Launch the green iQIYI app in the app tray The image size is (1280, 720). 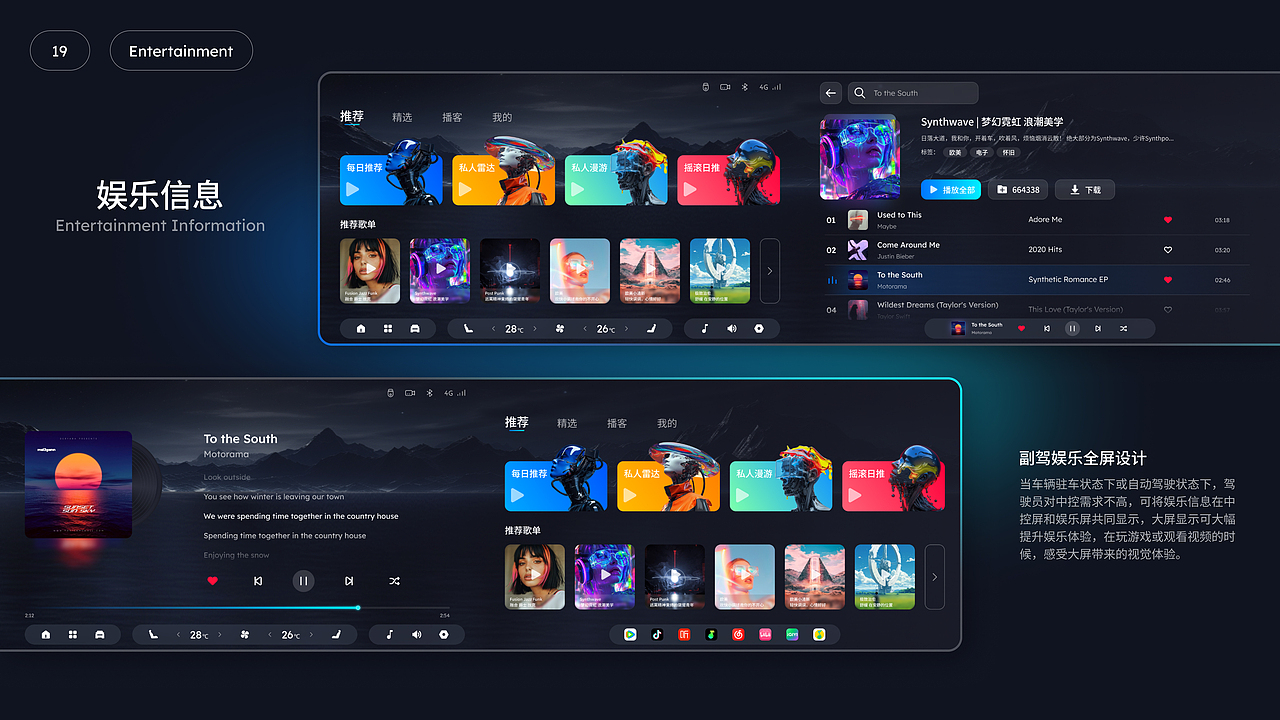792,634
